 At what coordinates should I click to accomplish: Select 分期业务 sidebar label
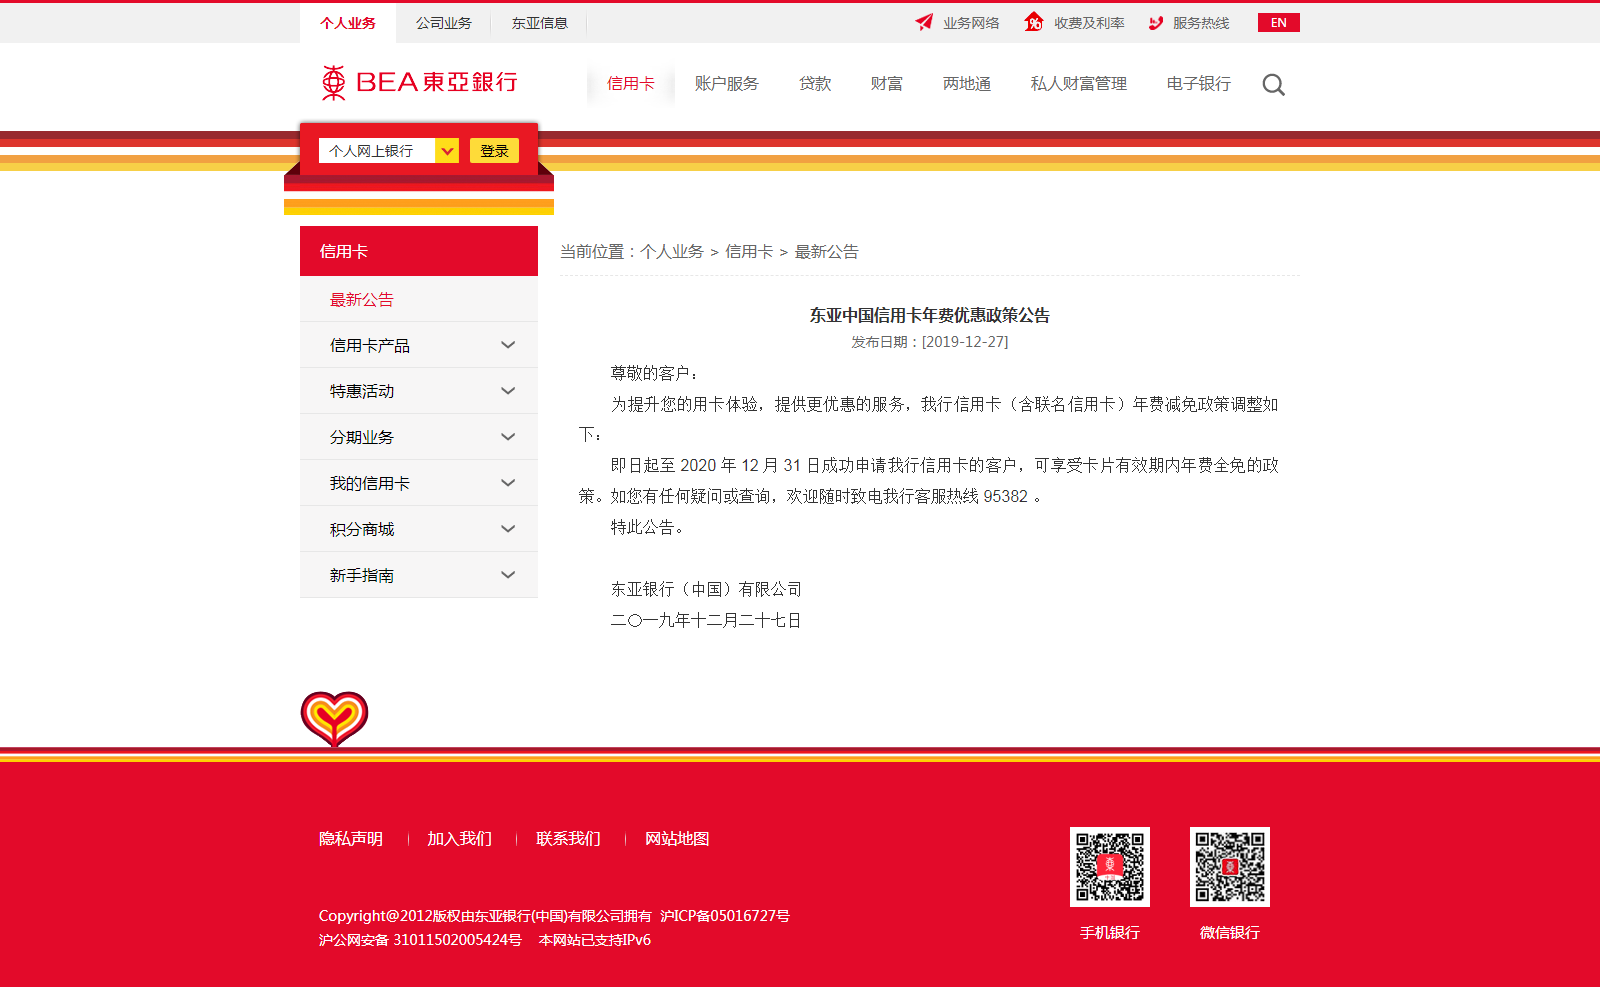362,438
